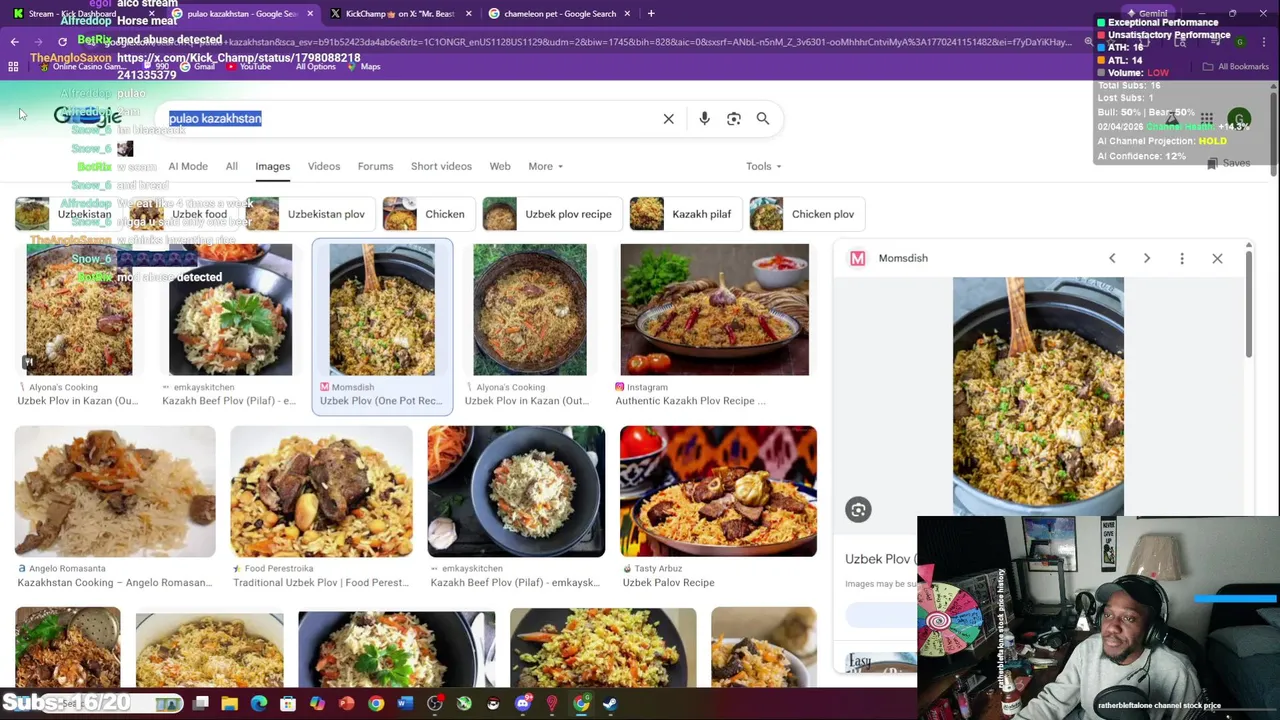The width and height of the screenshot is (1280, 720).
Task: Open the Maps bookmark
Action: [364, 67]
